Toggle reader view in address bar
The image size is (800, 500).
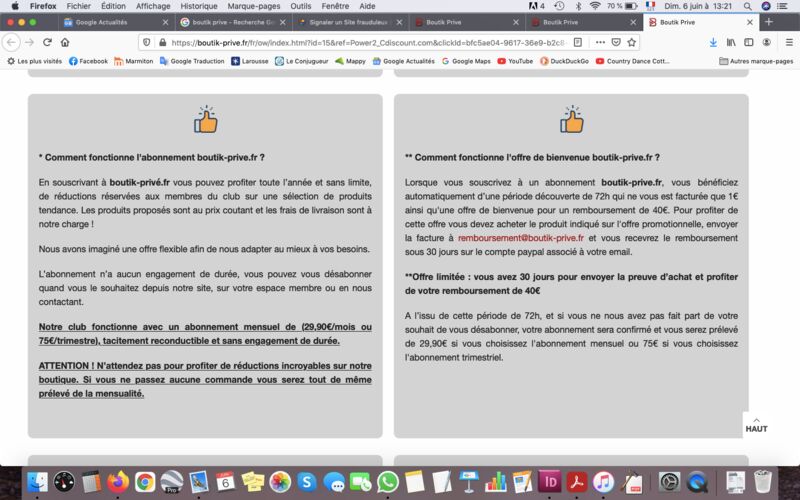tap(578, 42)
